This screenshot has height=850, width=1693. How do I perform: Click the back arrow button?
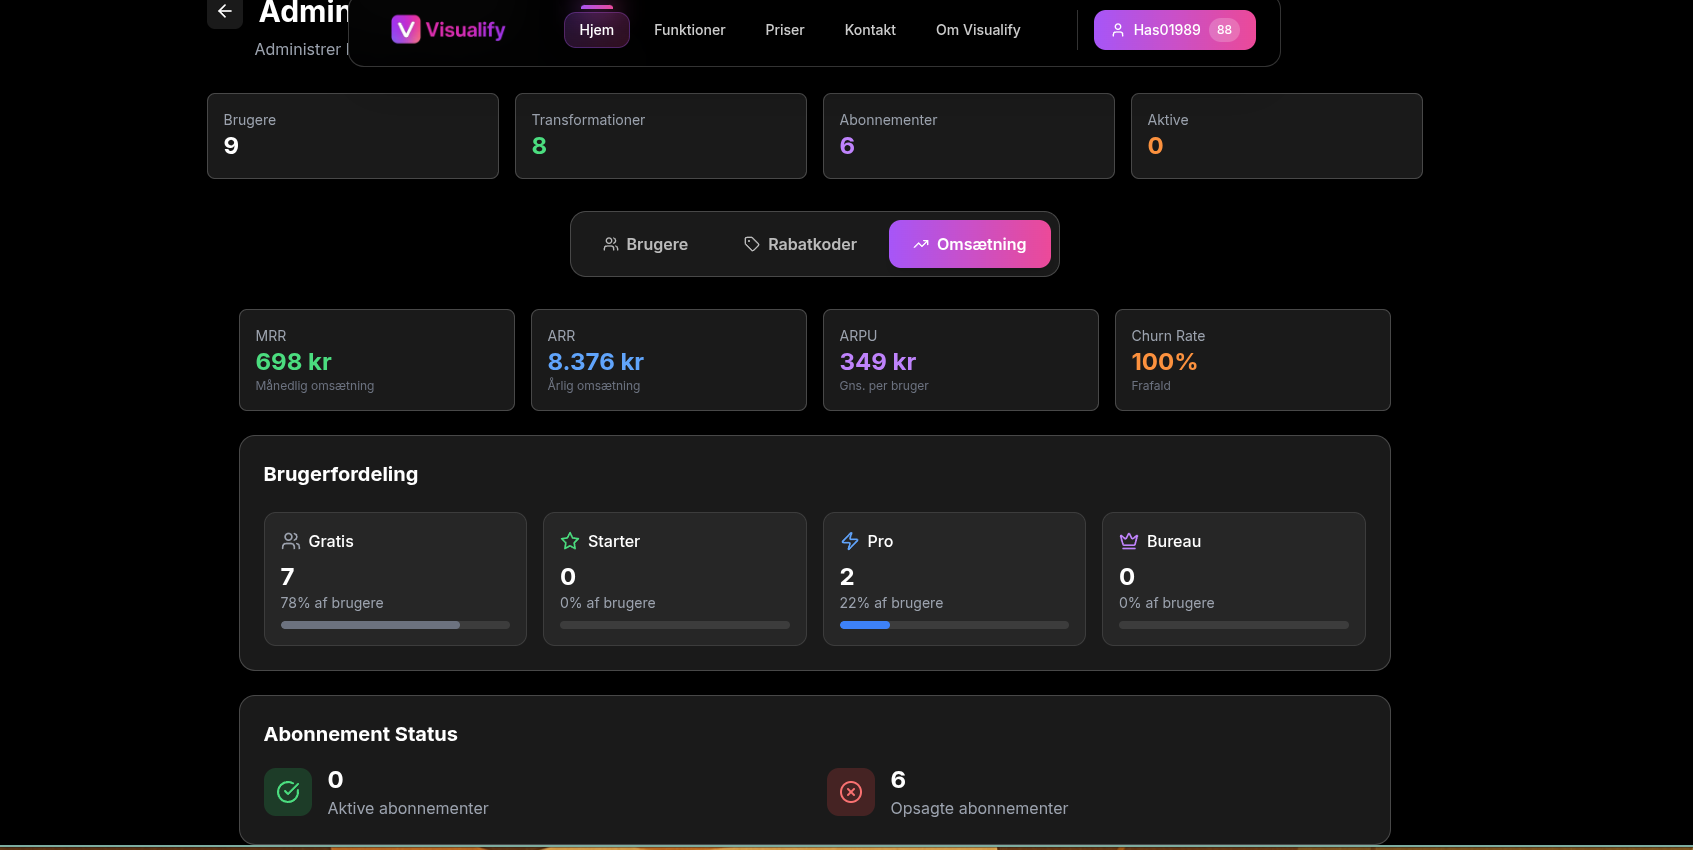(224, 12)
